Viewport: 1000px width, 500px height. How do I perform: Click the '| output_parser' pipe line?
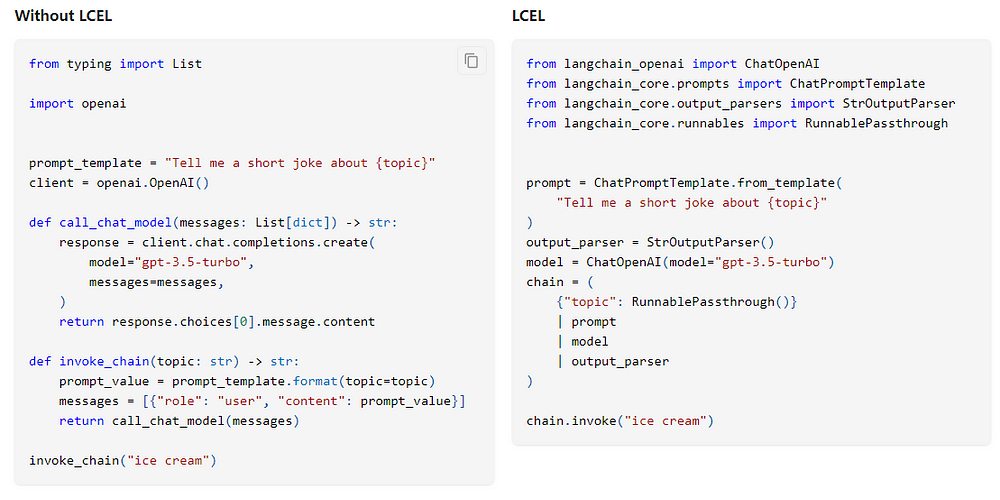[x=613, y=362]
